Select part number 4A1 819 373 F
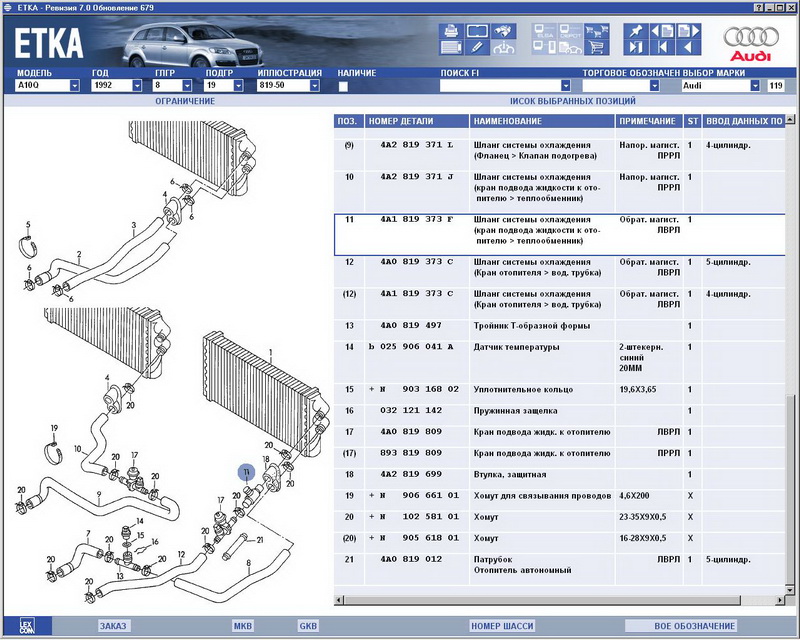Screen dimensions: 800x640 (x=417, y=219)
